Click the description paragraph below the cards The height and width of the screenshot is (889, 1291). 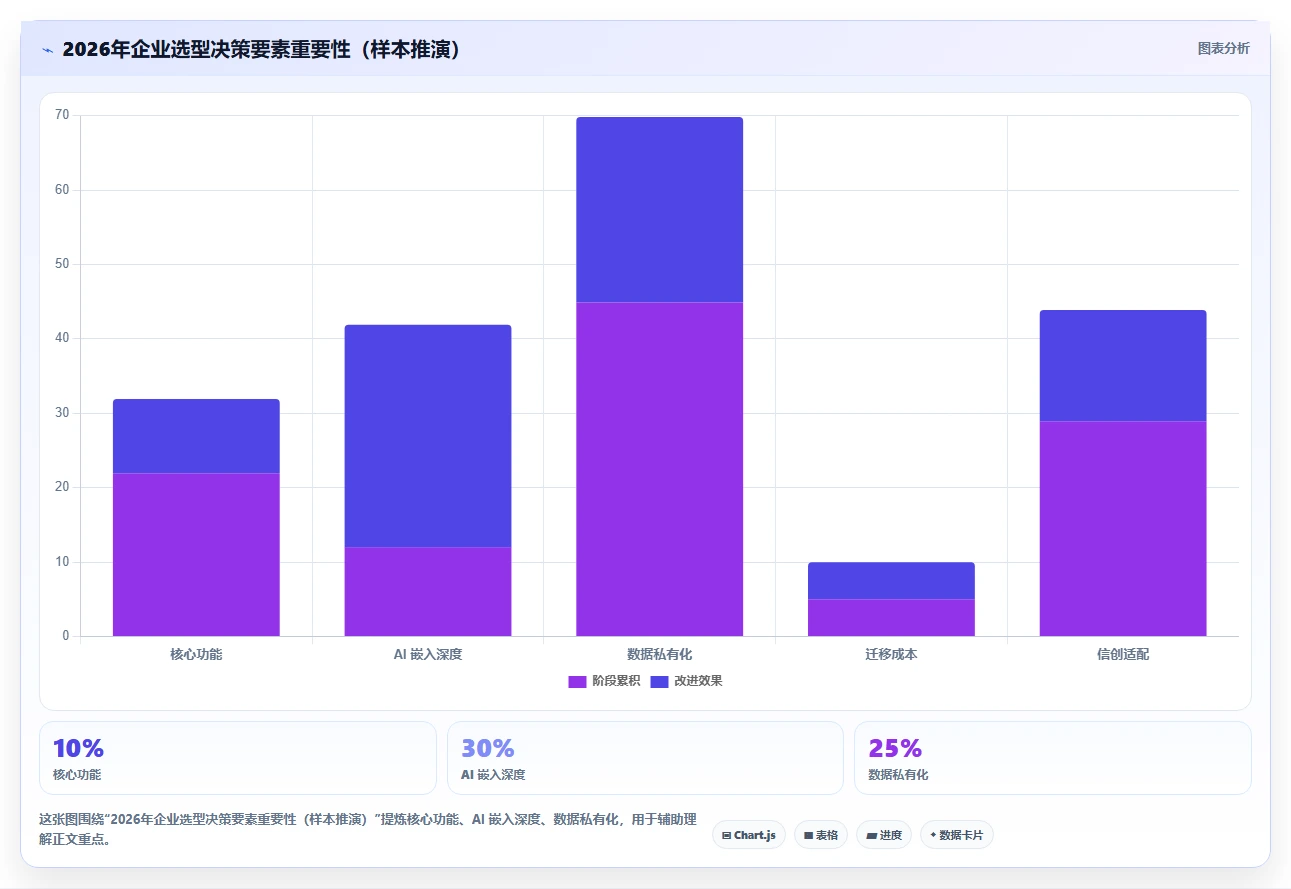pos(368,829)
